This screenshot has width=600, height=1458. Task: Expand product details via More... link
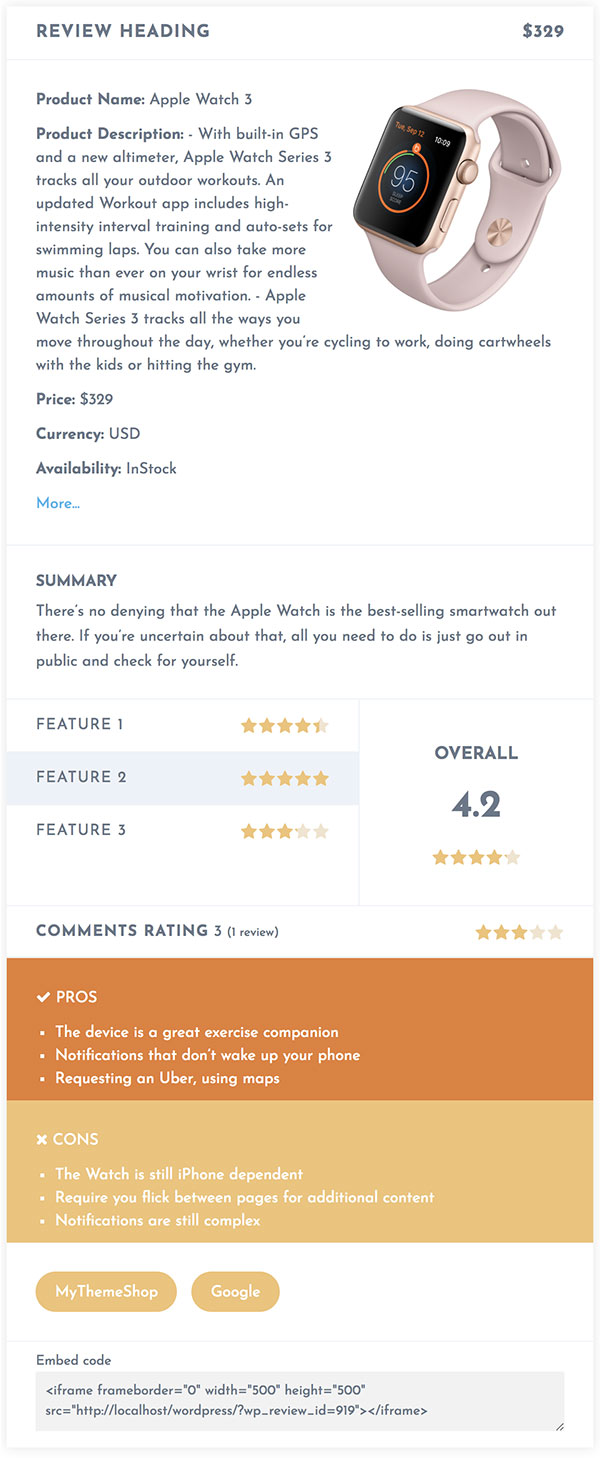click(58, 503)
